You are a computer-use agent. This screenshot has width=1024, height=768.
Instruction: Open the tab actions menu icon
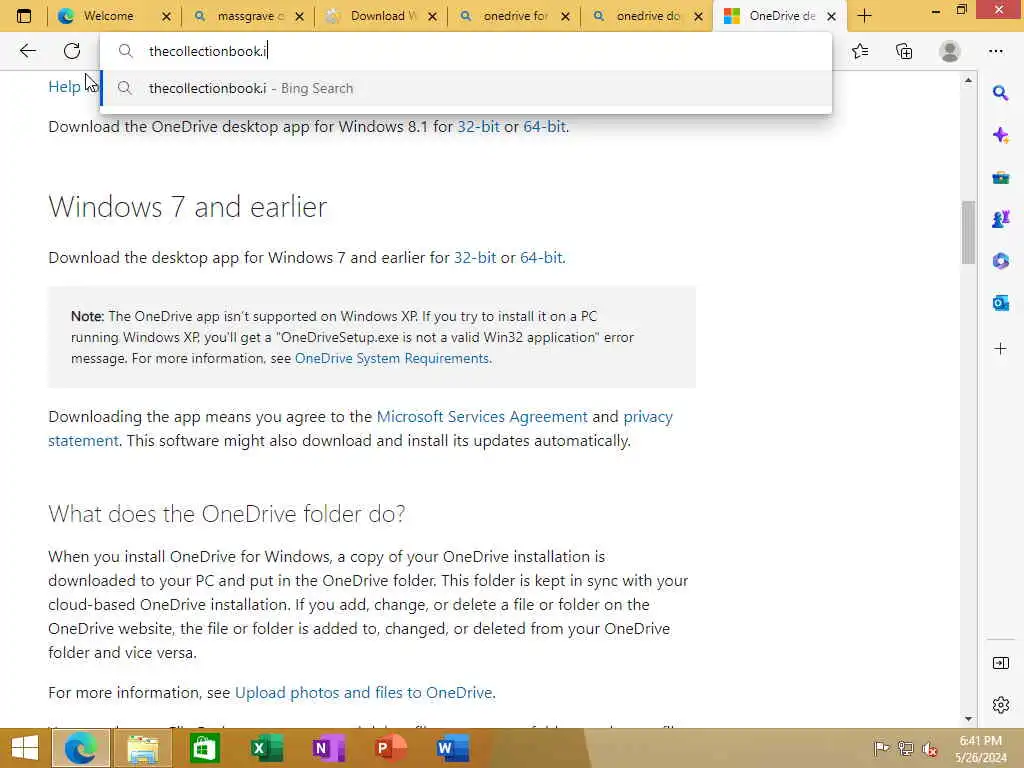pos(24,16)
